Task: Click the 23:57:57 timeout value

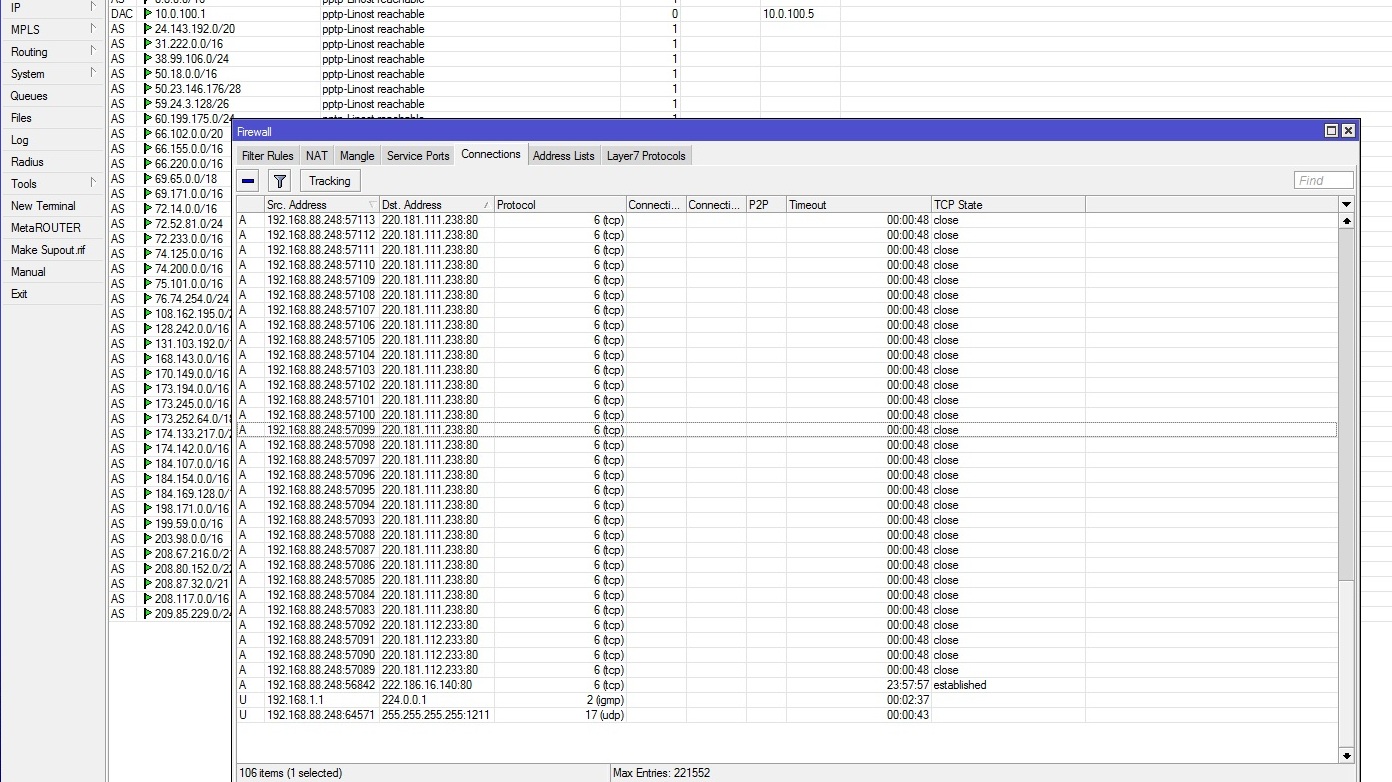Action: 908,685
